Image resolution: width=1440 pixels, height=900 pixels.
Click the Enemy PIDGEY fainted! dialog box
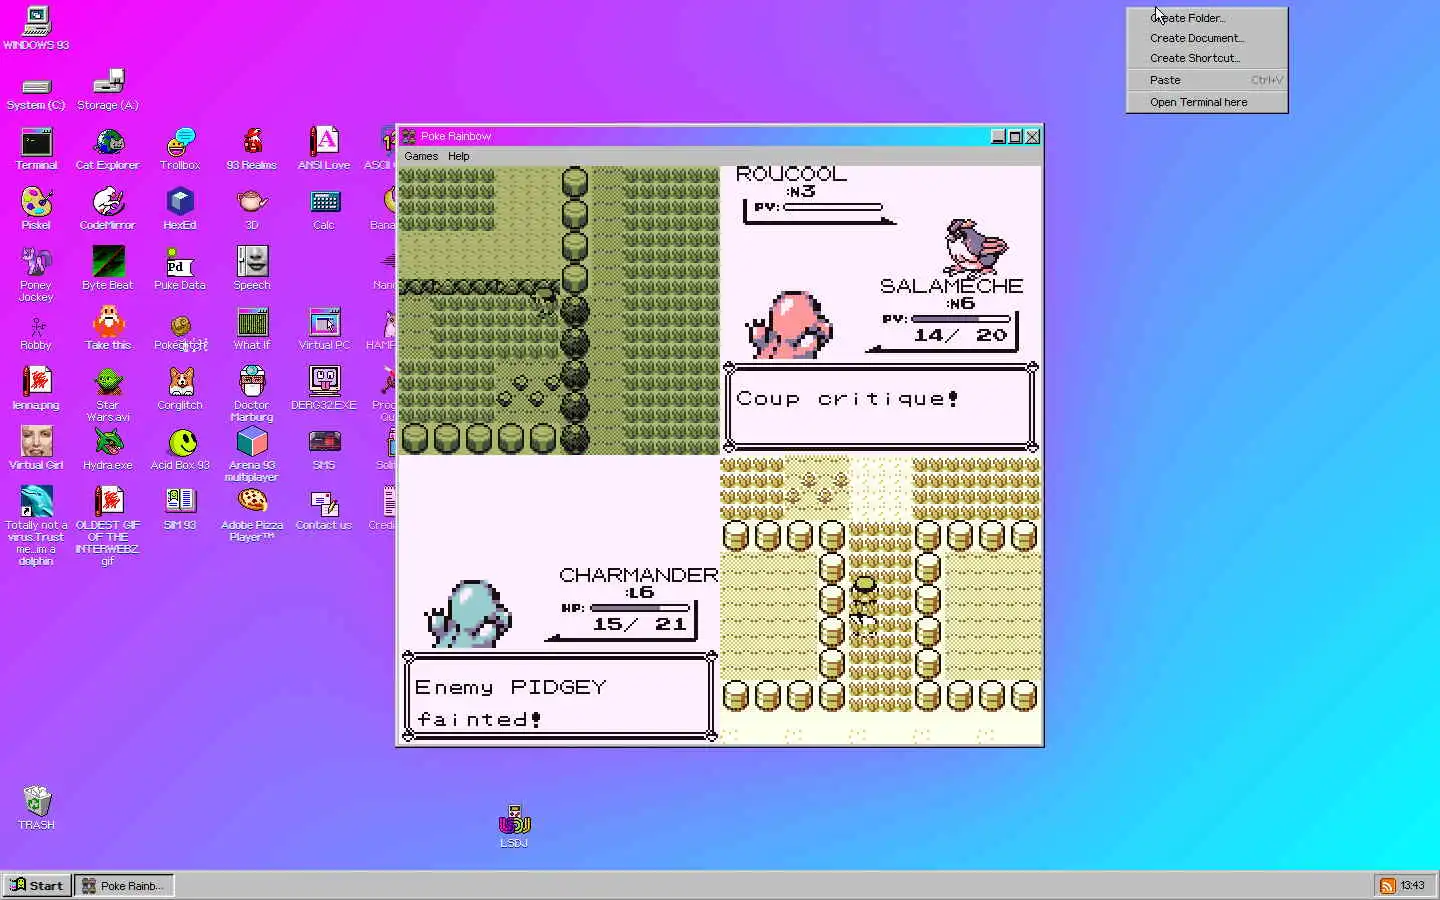560,698
